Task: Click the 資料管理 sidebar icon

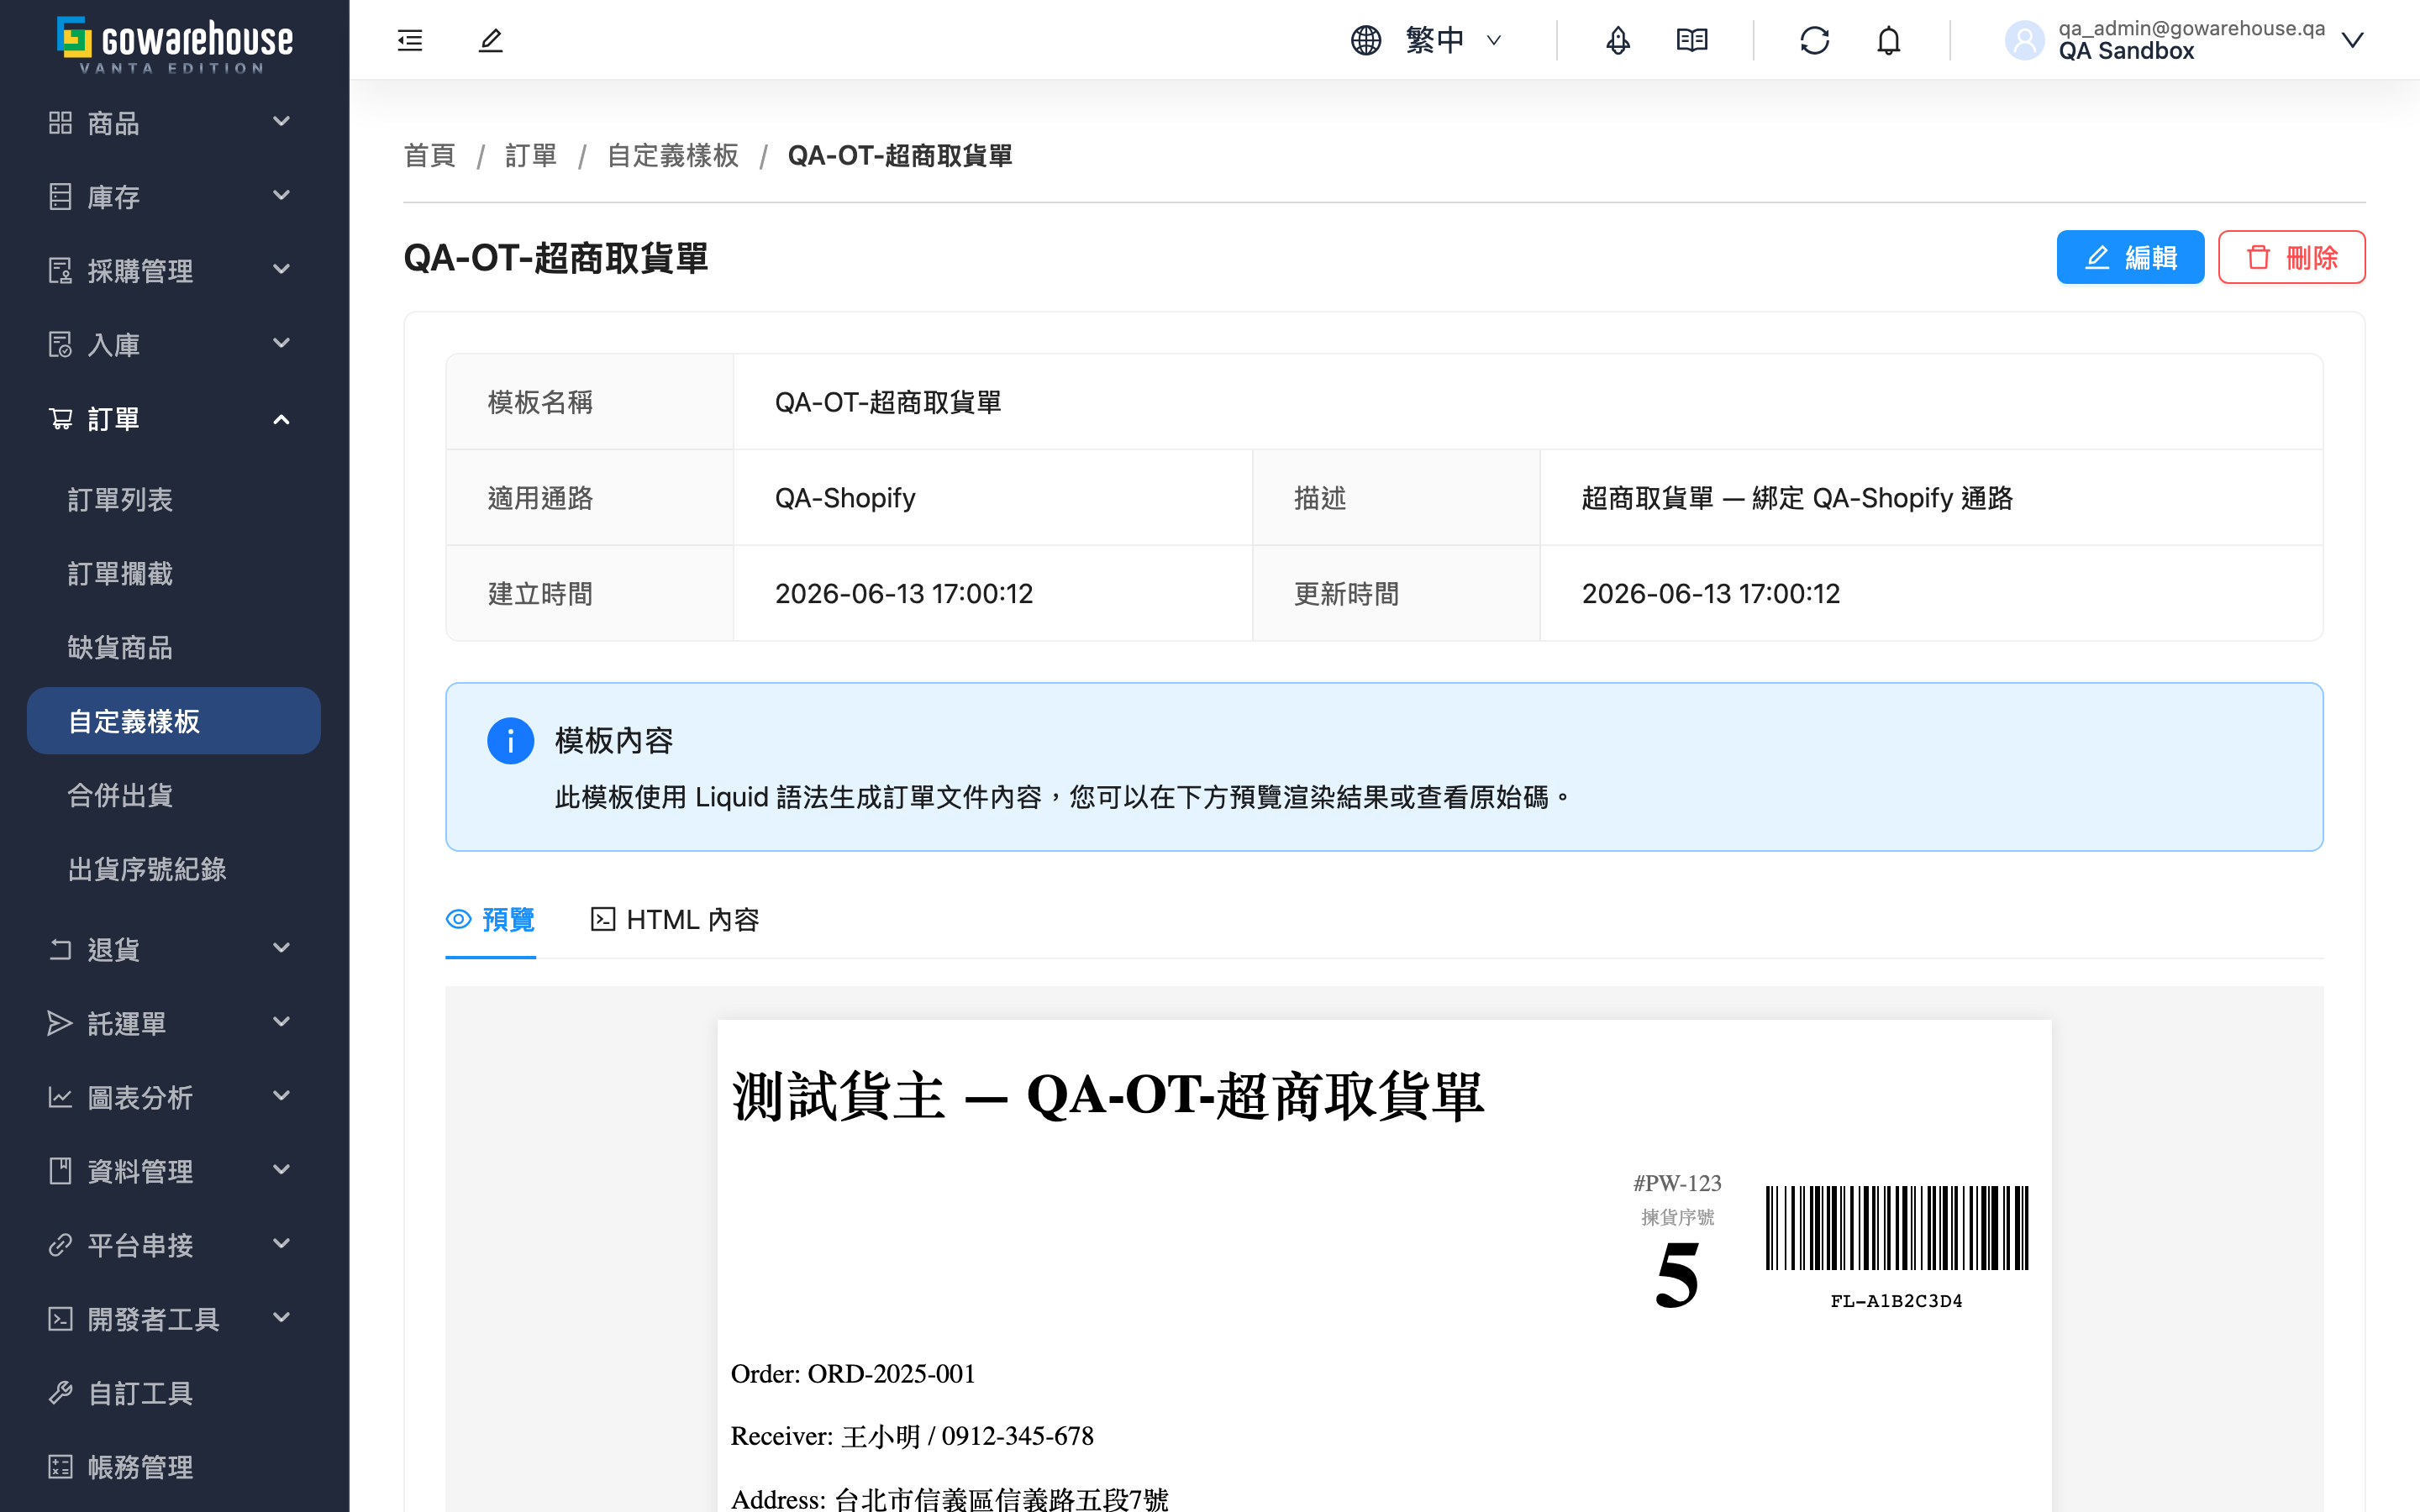Action: pyautogui.click(x=60, y=1170)
